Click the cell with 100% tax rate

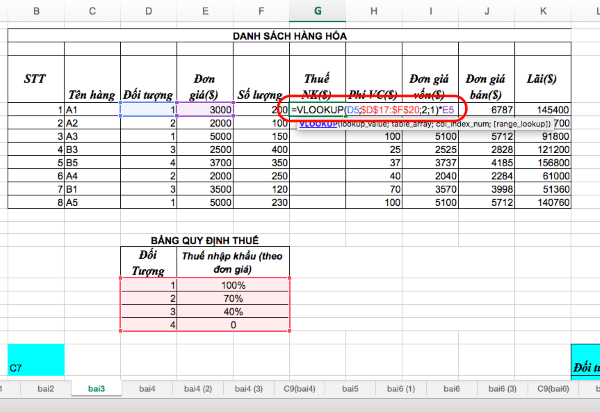coord(233,285)
